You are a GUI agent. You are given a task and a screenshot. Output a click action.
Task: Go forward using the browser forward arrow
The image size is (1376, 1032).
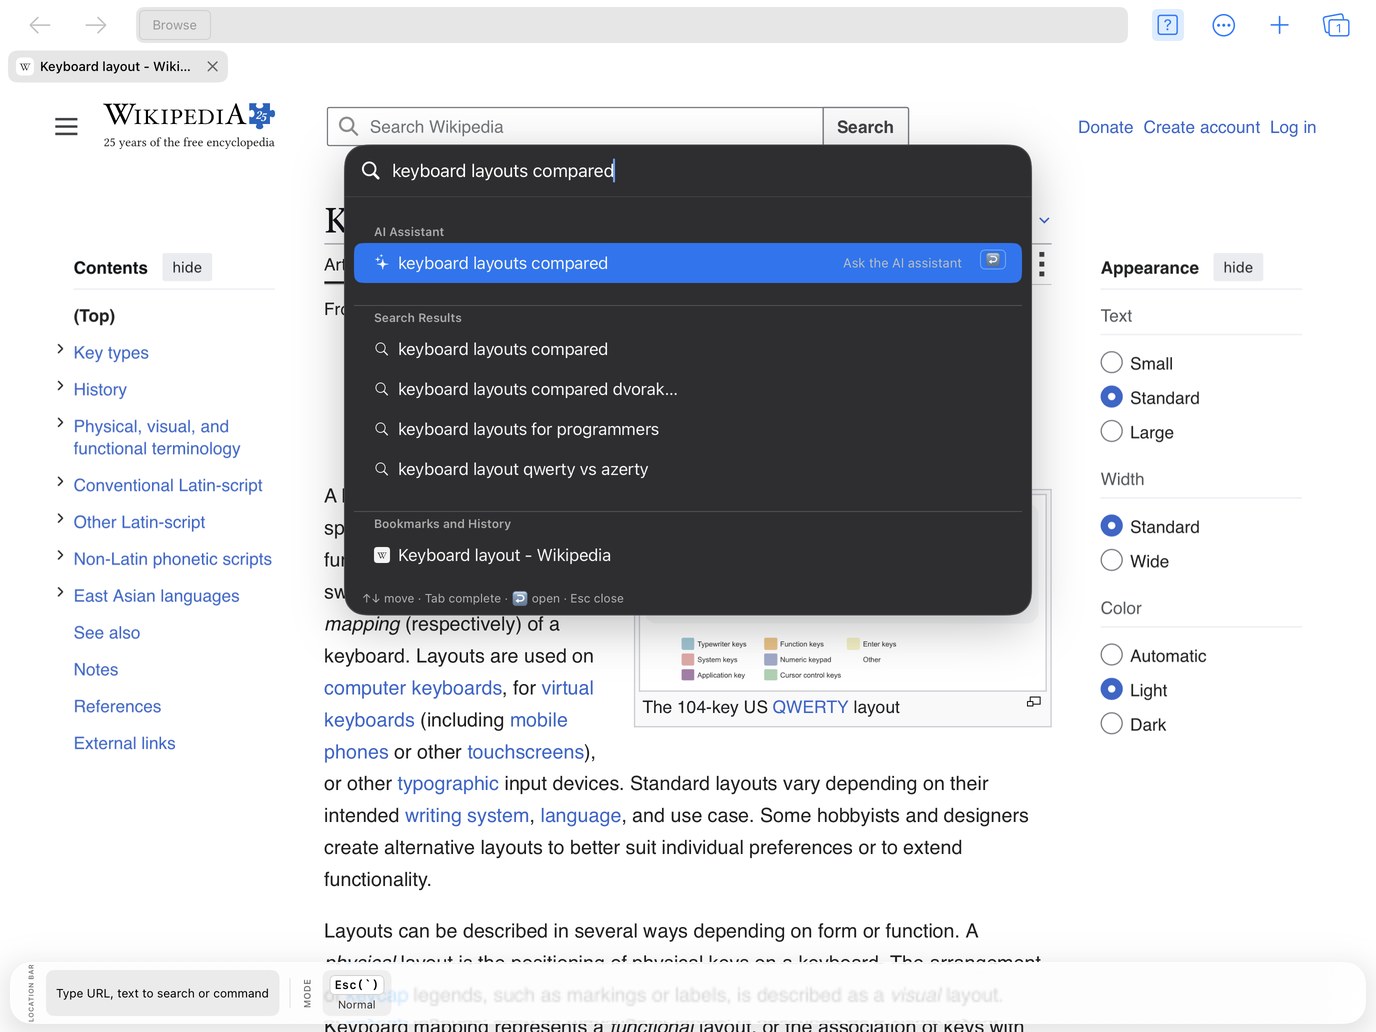[96, 25]
